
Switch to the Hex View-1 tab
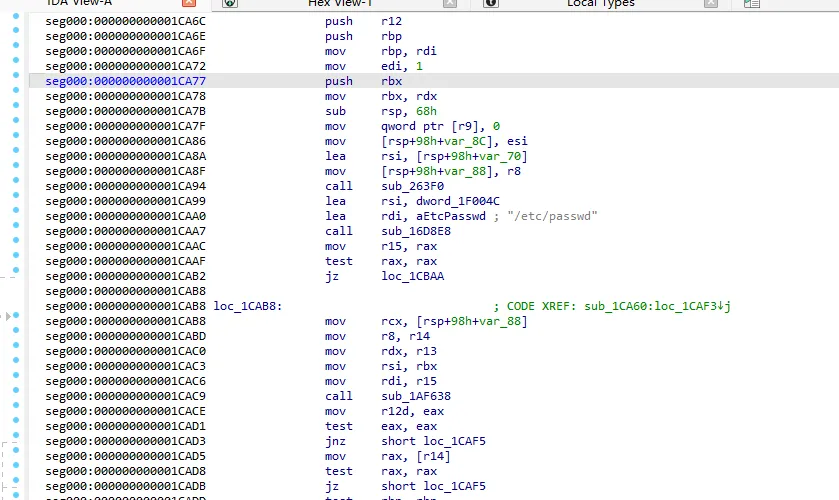(340, 3)
